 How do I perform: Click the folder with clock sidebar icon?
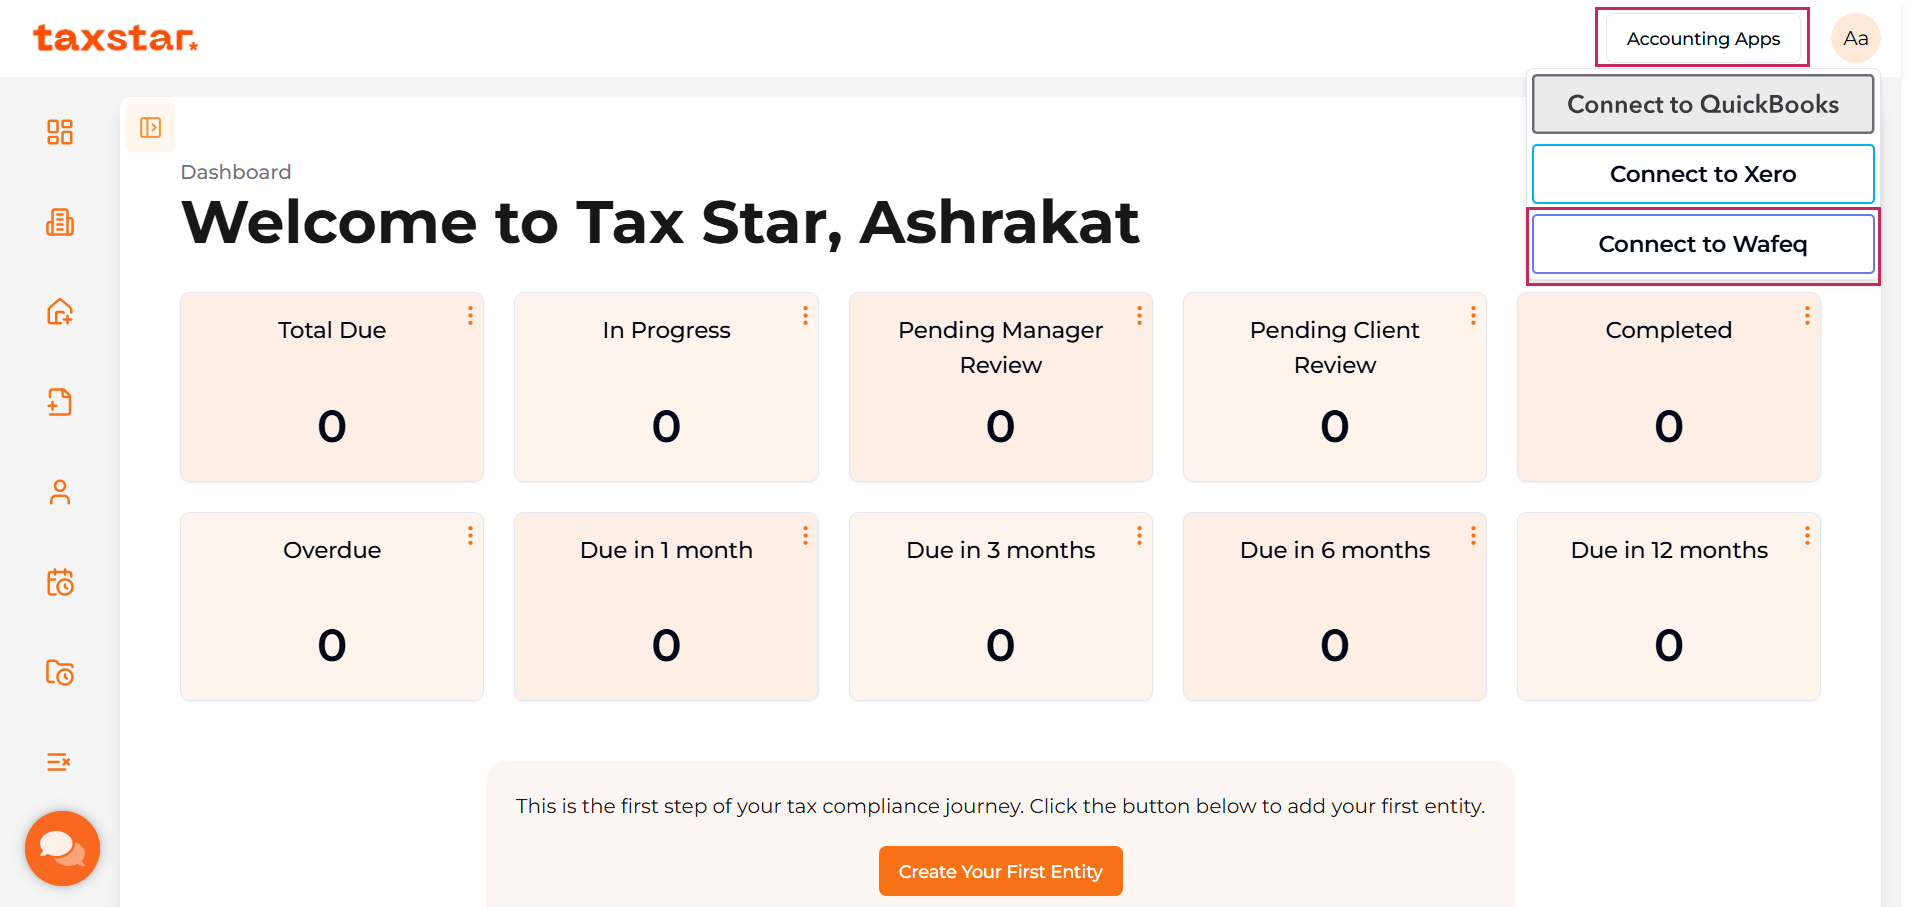click(x=60, y=672)
